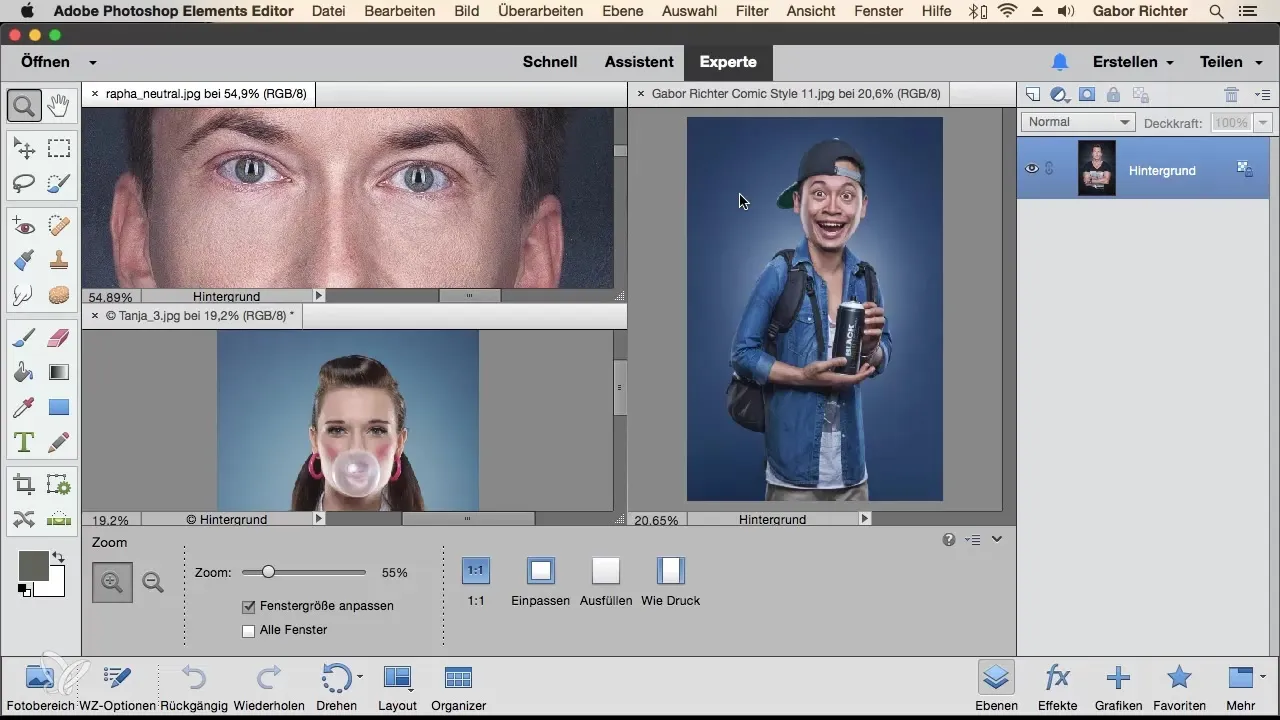Click the Hintergrund layer thumbnail
Image resolution: width=1280 pixels, height=720 pixels.
pyautogui.click(x=1097, y=168)
